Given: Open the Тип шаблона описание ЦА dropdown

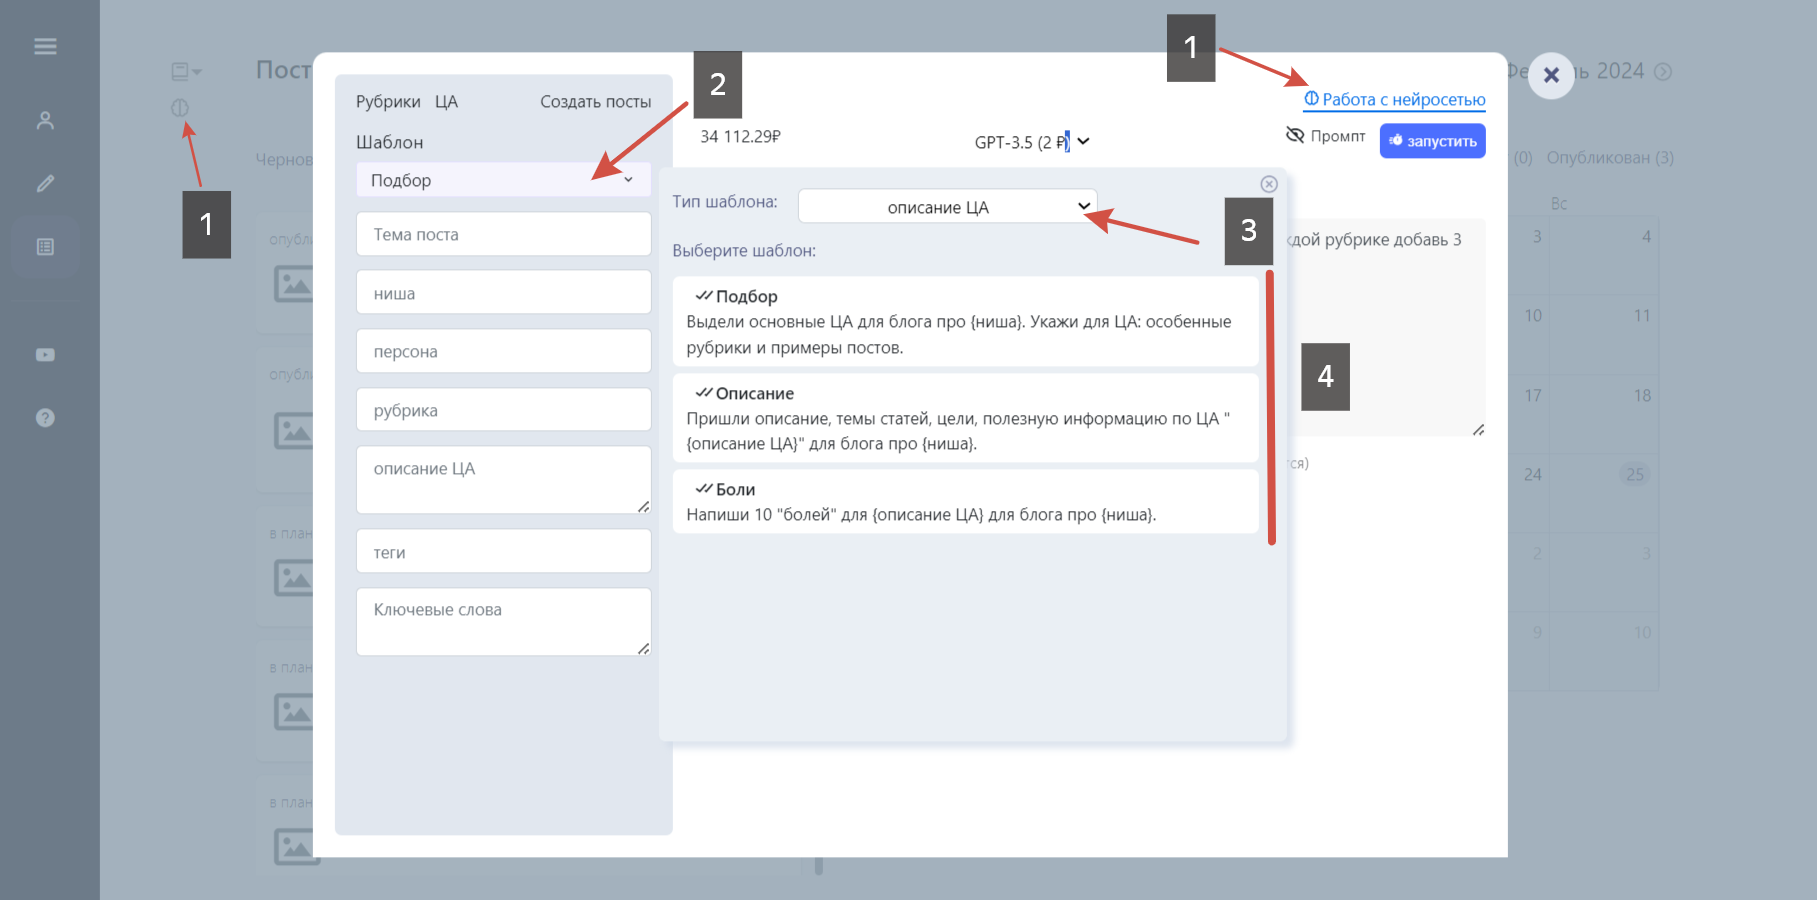Looking at the screenshot, I should [947, 207].
